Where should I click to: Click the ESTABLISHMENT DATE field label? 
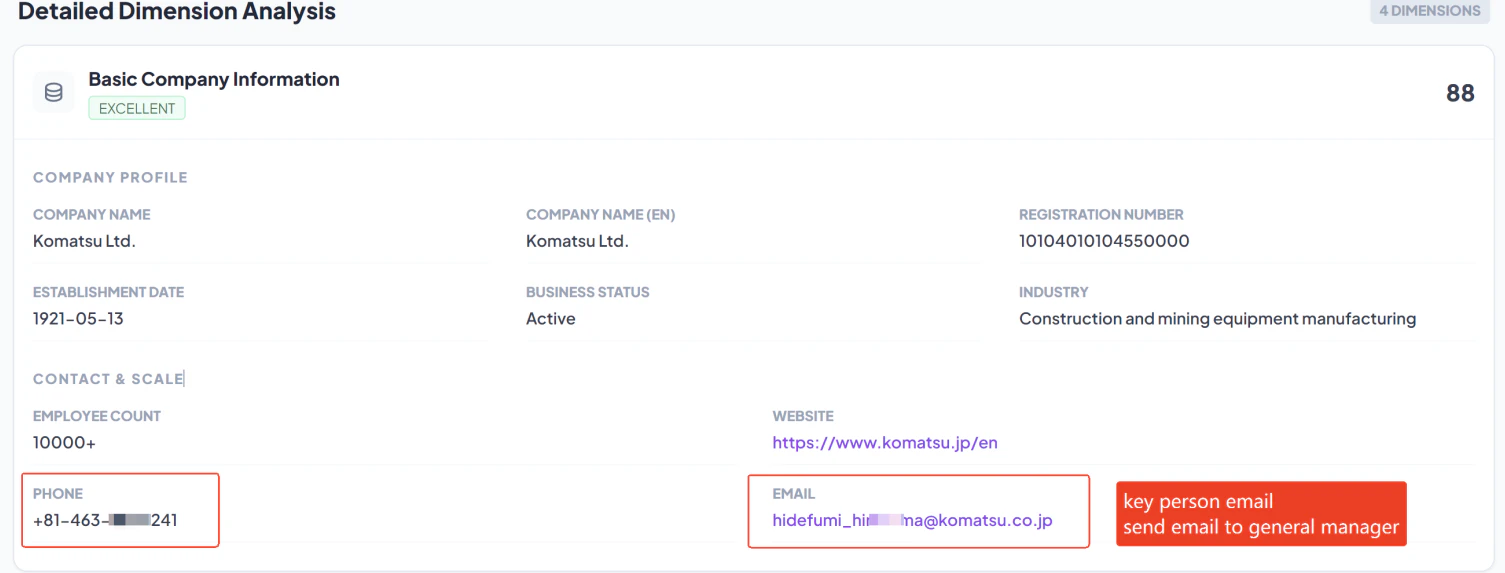pyautogui.click(x=108, y=292)
